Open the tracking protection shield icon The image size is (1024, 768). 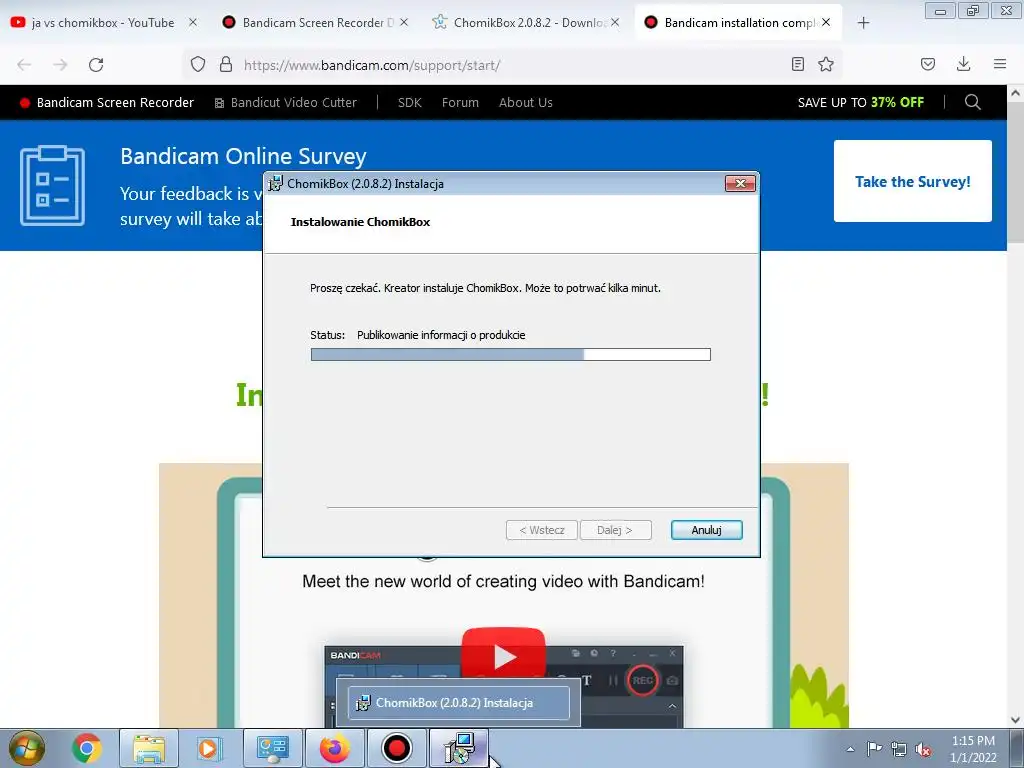point(198,64)
